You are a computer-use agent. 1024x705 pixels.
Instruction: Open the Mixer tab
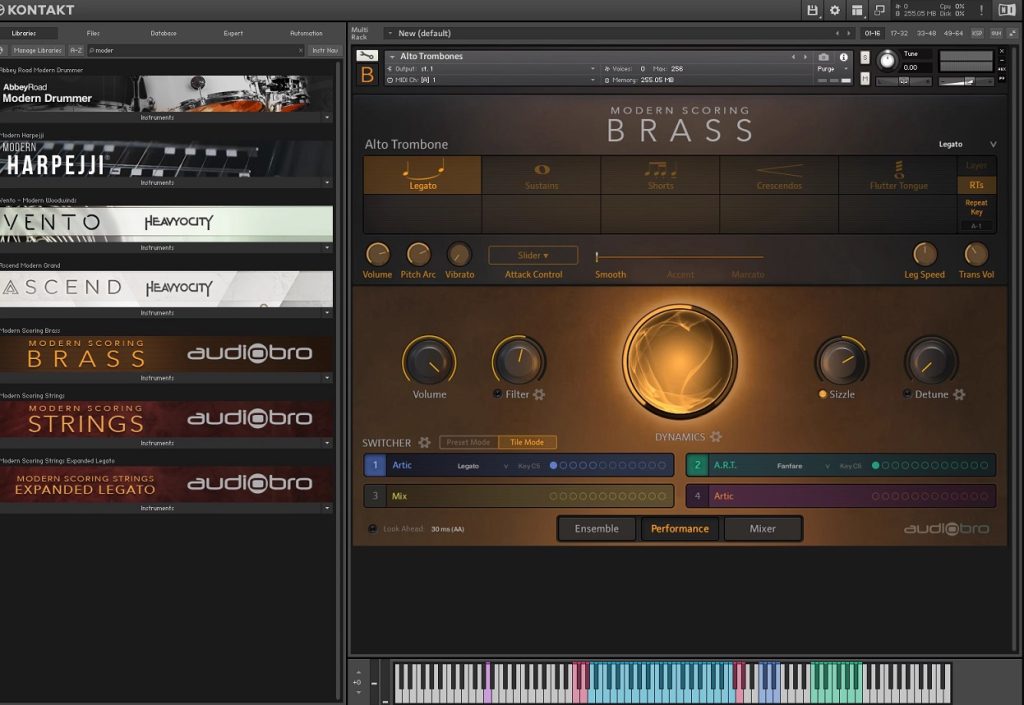762,529
